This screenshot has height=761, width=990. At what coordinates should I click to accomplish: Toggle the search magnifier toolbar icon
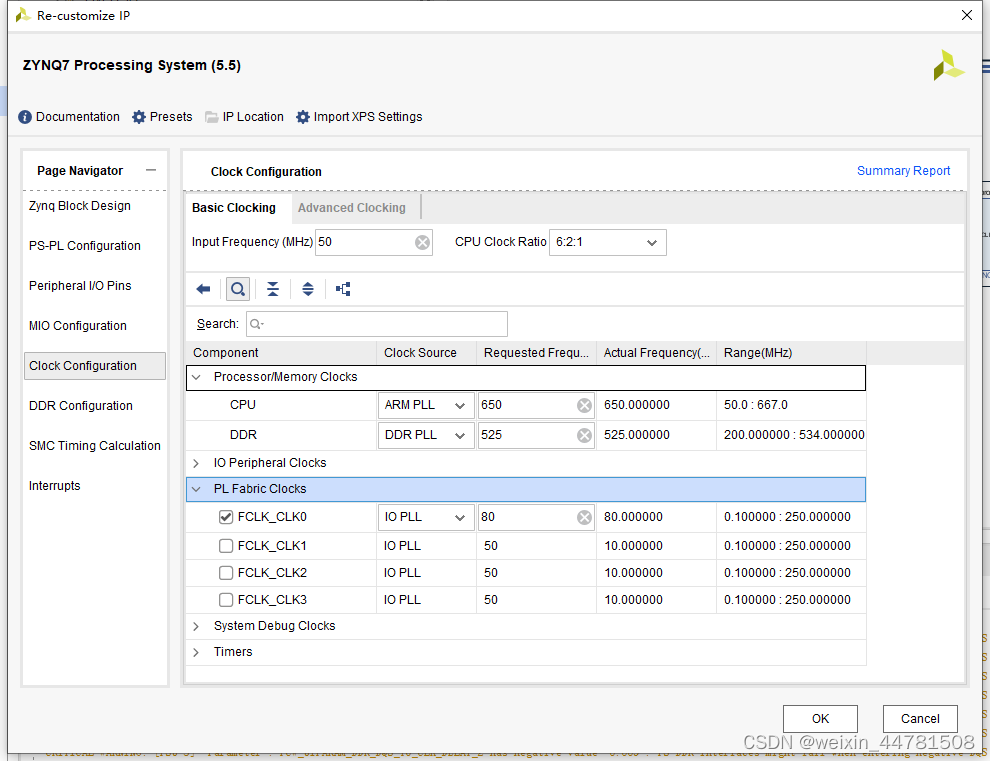coord(237,289)
